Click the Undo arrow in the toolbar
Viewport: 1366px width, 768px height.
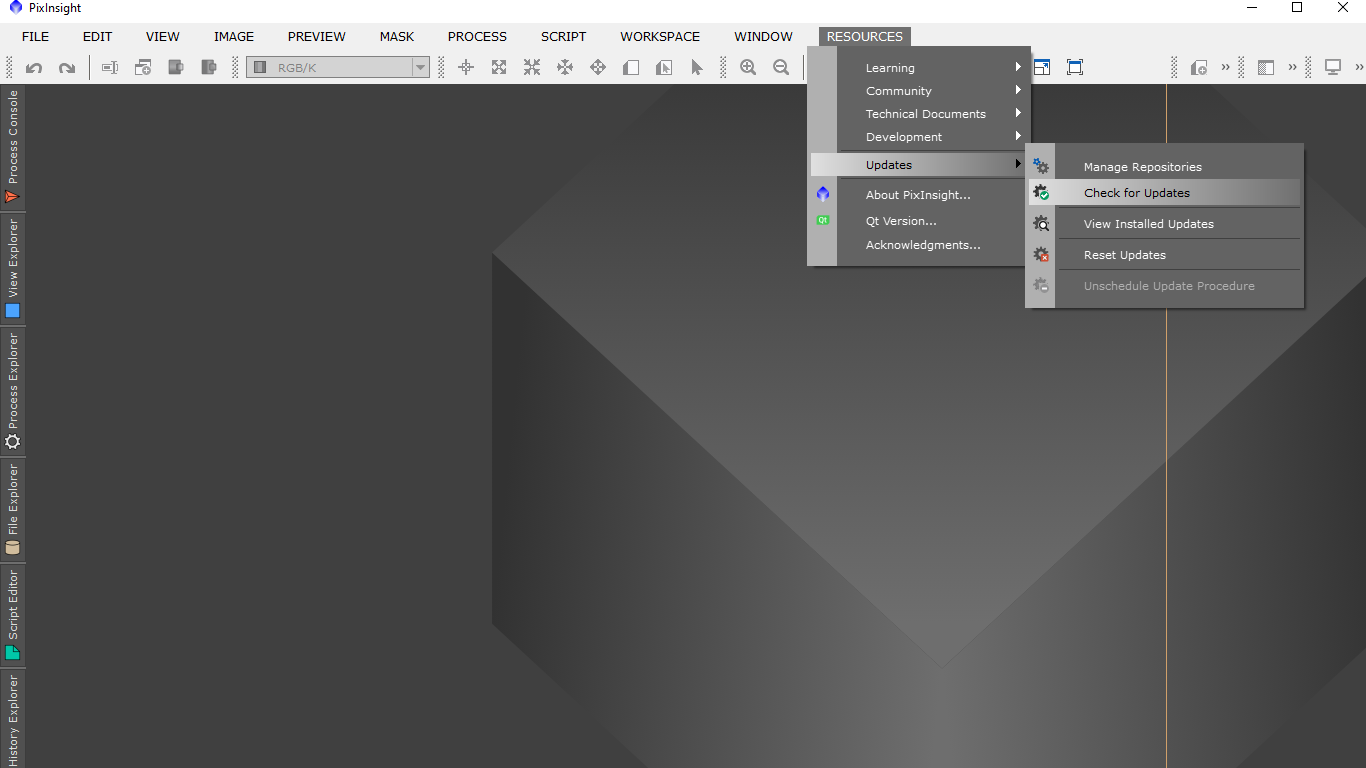click(34, 68)
